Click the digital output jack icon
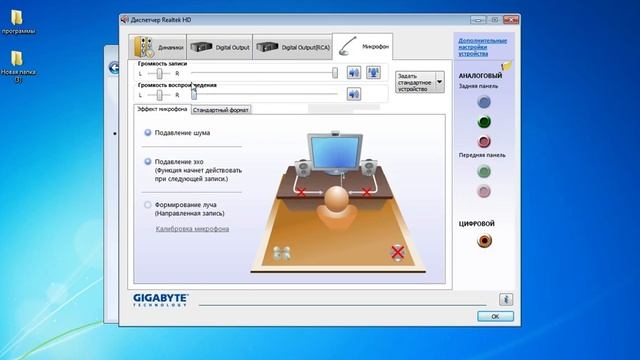 tap(484, 240)
